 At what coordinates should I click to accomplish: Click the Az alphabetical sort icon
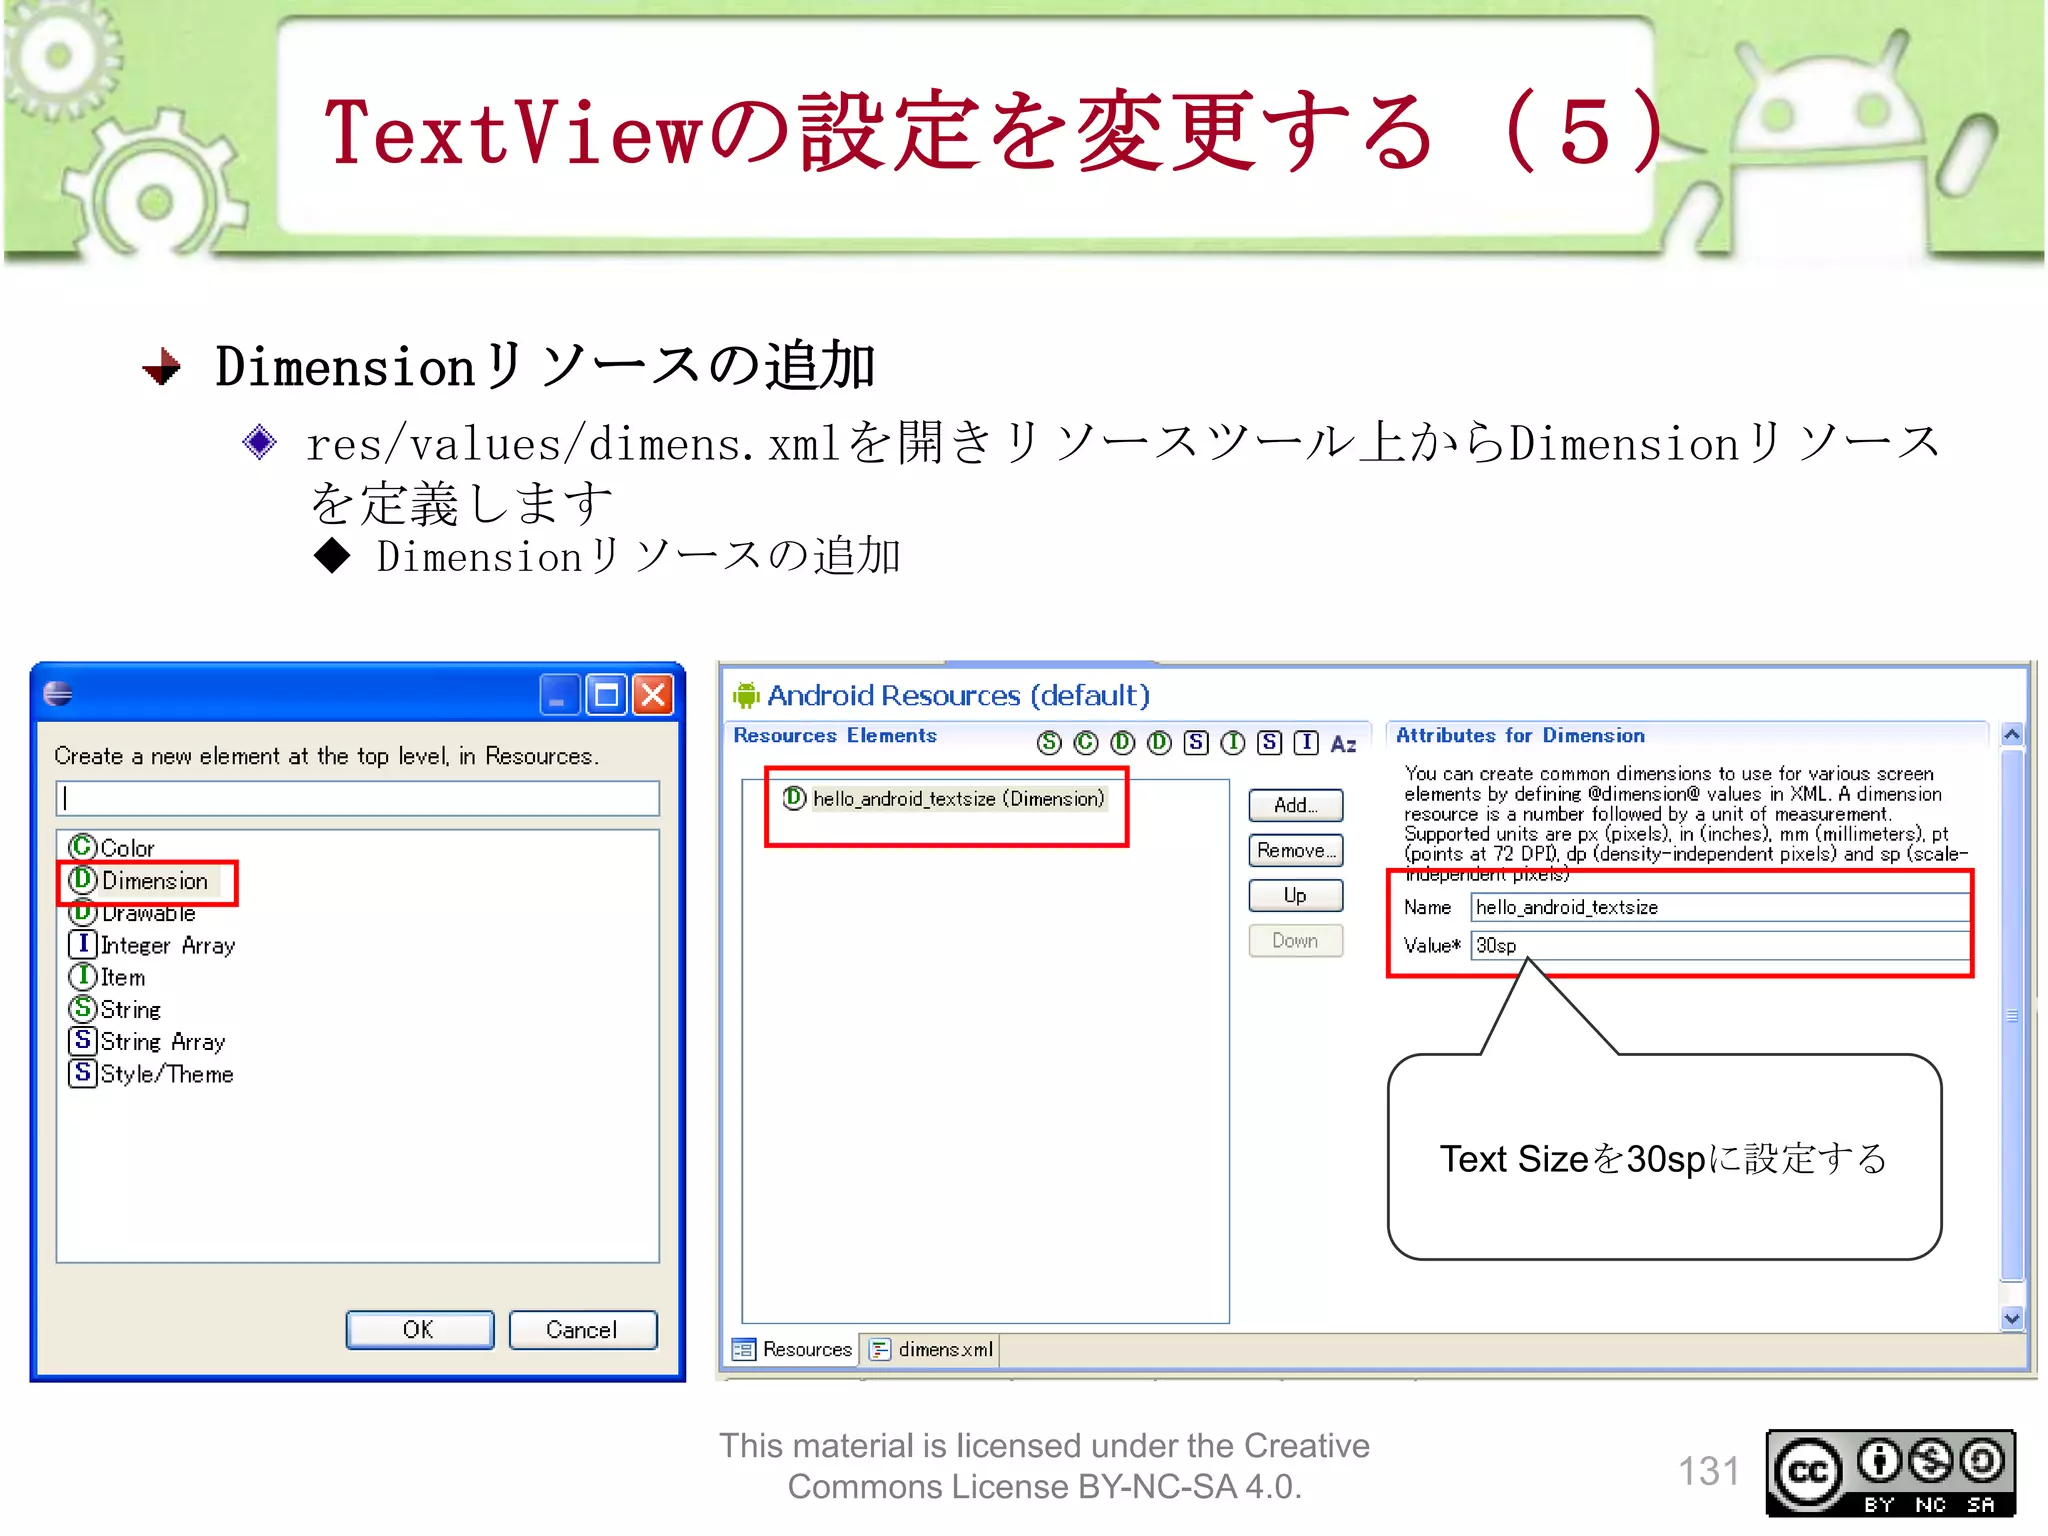click(1343, 743)
